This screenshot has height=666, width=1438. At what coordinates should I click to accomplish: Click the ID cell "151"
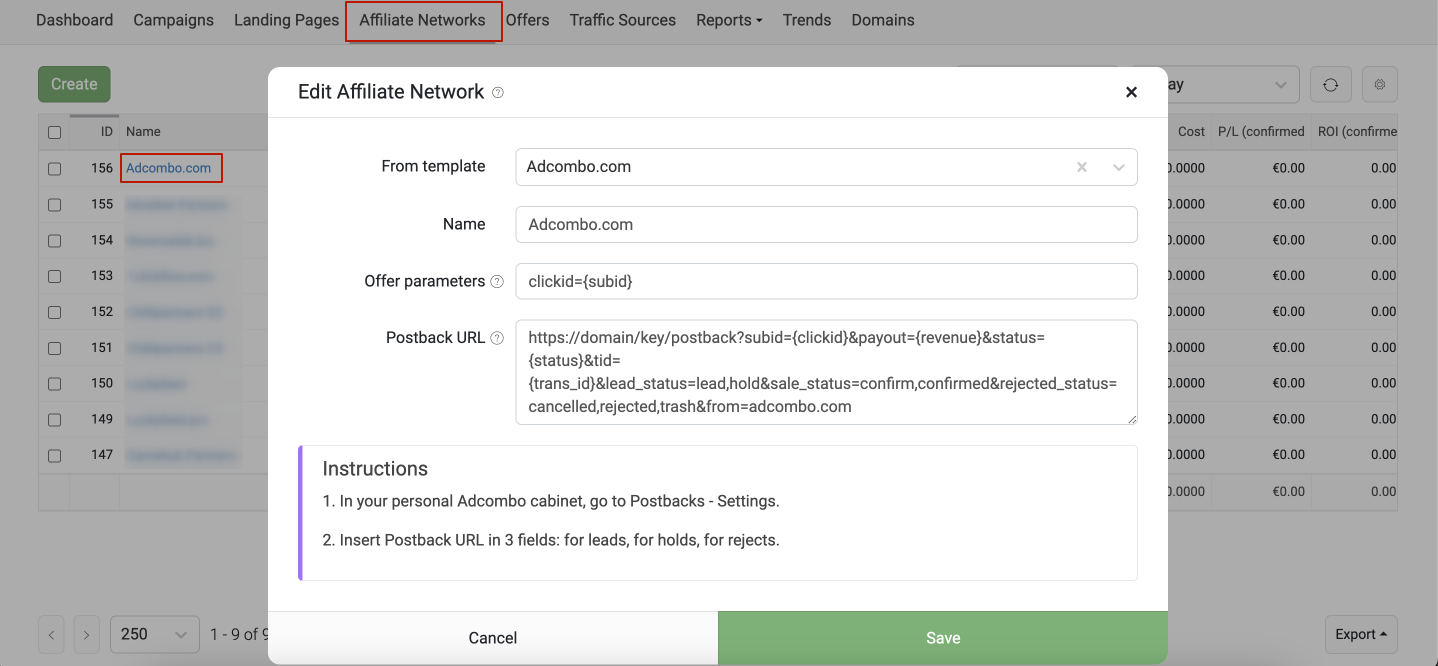pos(102,348)
